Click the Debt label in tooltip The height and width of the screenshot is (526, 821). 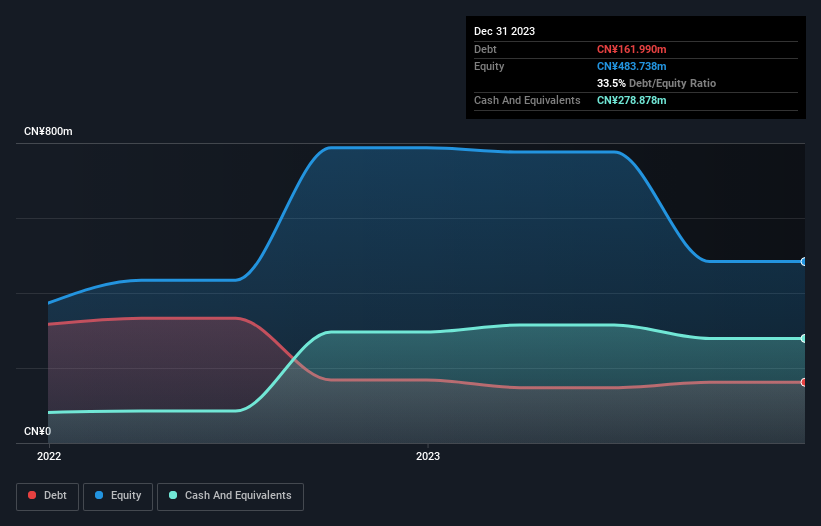tap(485, 49)
